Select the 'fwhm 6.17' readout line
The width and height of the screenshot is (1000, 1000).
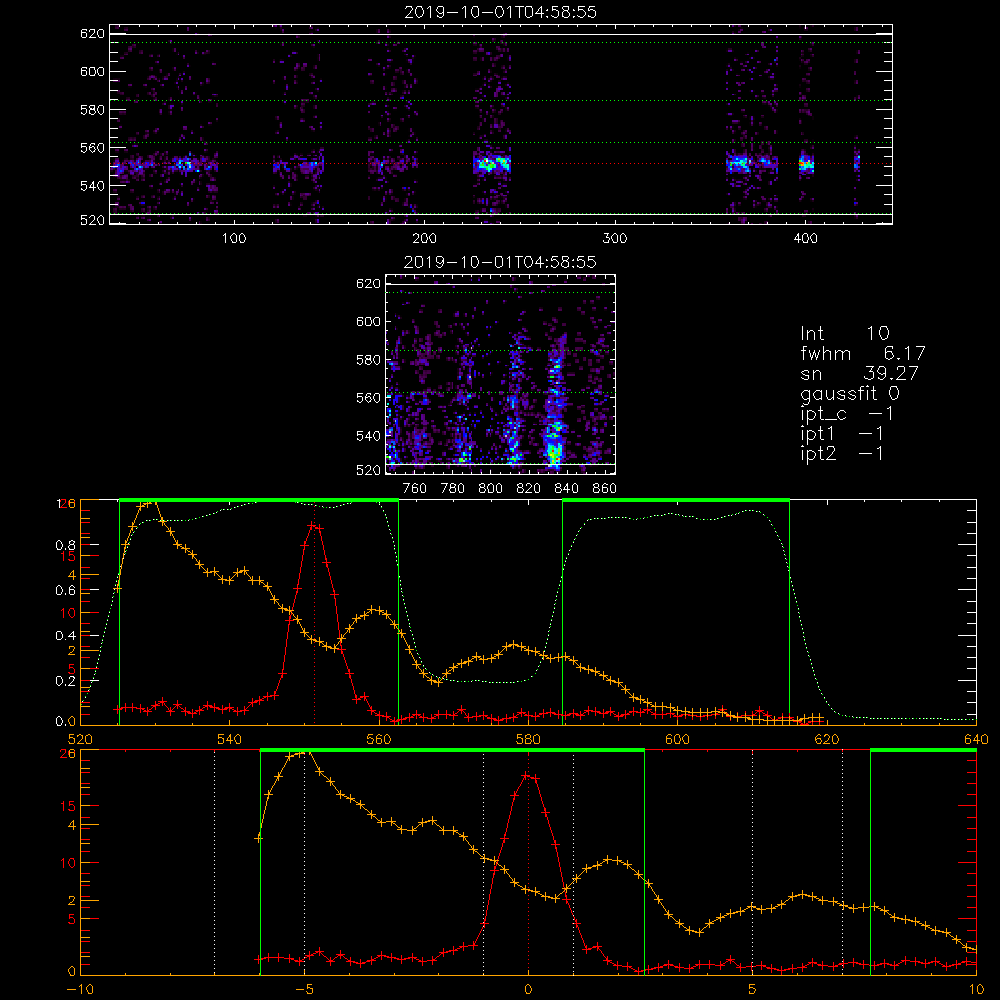(x=862, y=353)
